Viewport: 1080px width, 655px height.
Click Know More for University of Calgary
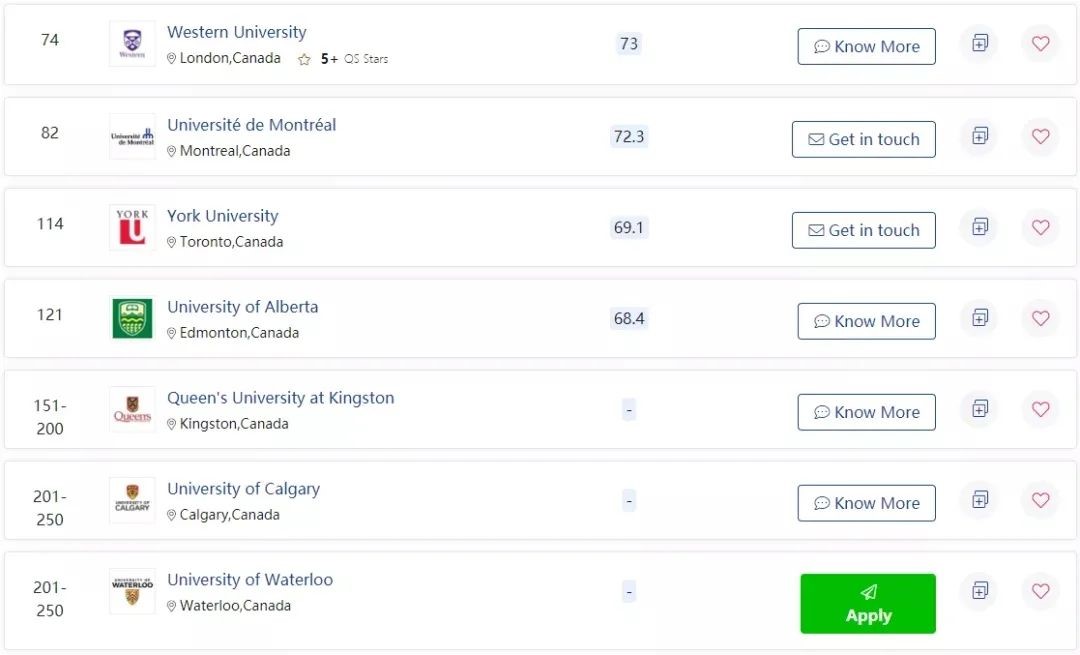click(x=866, y=503)
